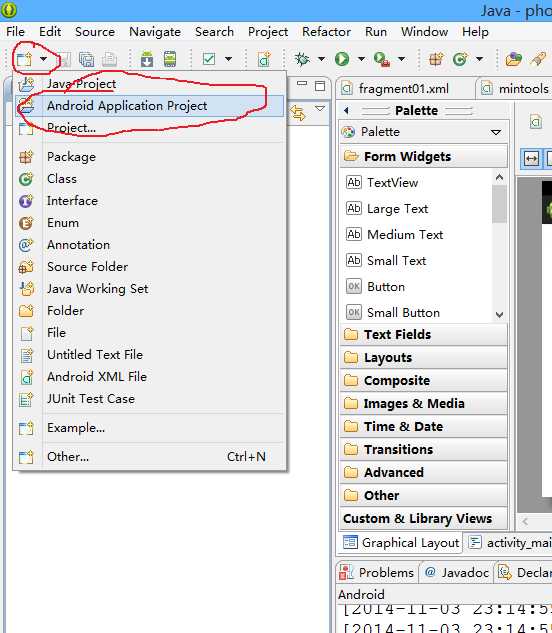
Task: Click the New Java Package toolbar icon
Action: click(436, 59)
